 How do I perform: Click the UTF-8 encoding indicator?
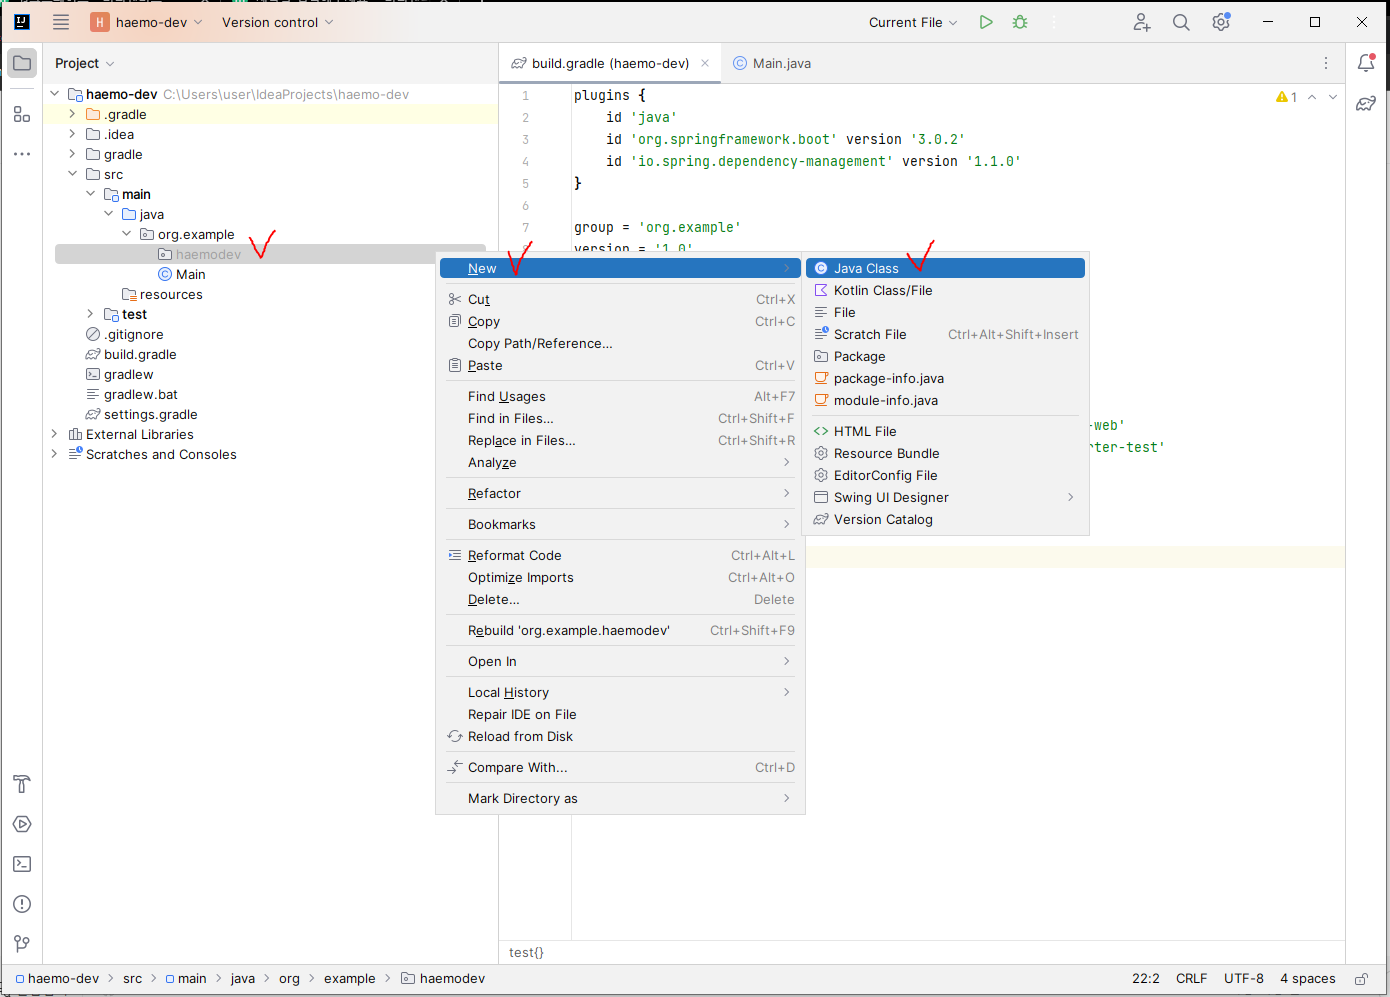pyautogui.click(x=1243, y=979)
